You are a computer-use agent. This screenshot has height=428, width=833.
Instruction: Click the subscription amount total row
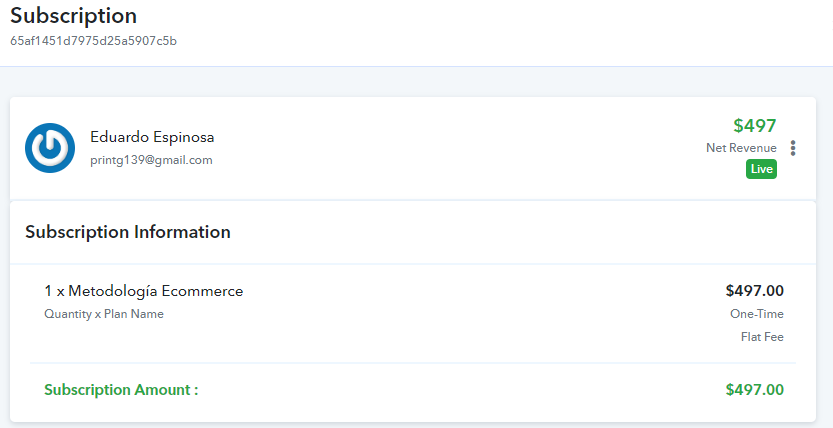pos(413,390)
